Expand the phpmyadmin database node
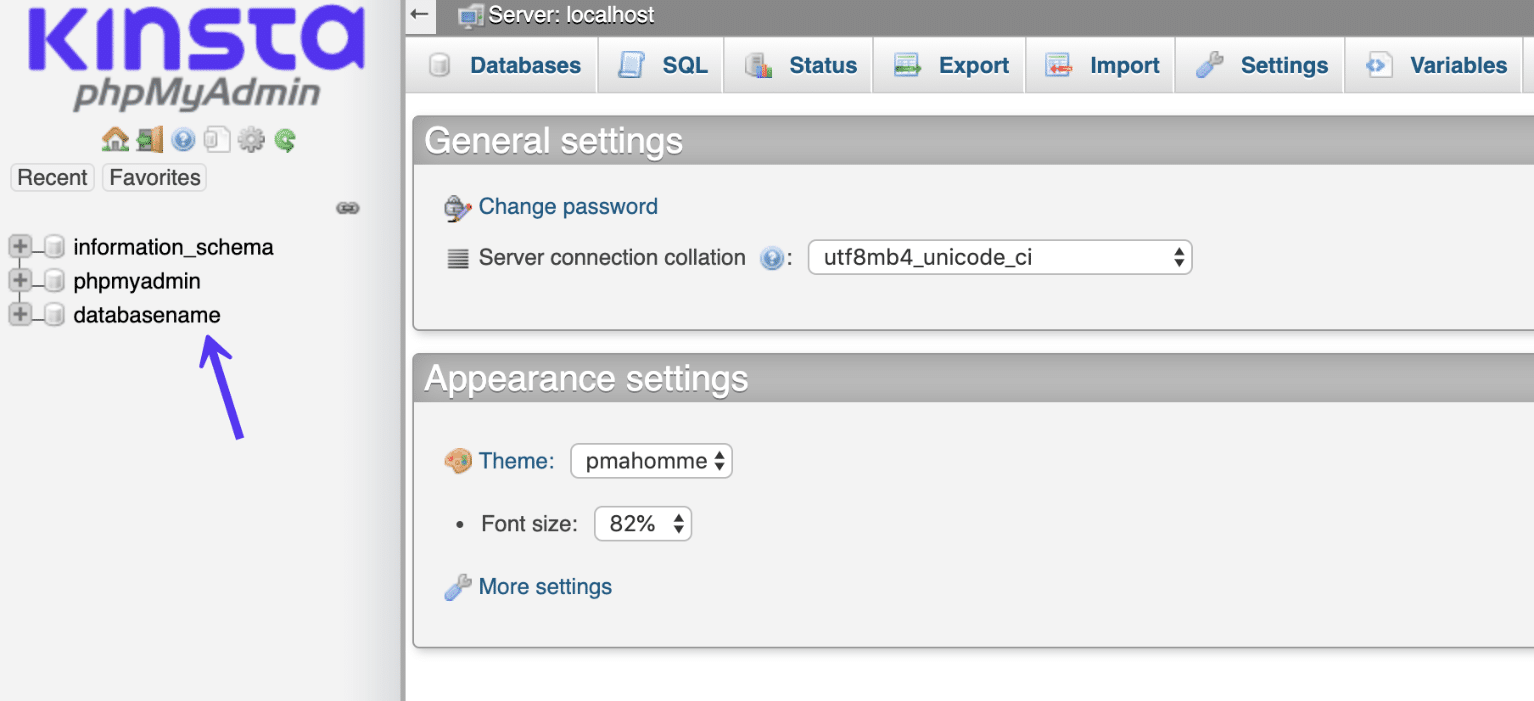Viewport: 1534px width, 701px height. click(19, 280)
